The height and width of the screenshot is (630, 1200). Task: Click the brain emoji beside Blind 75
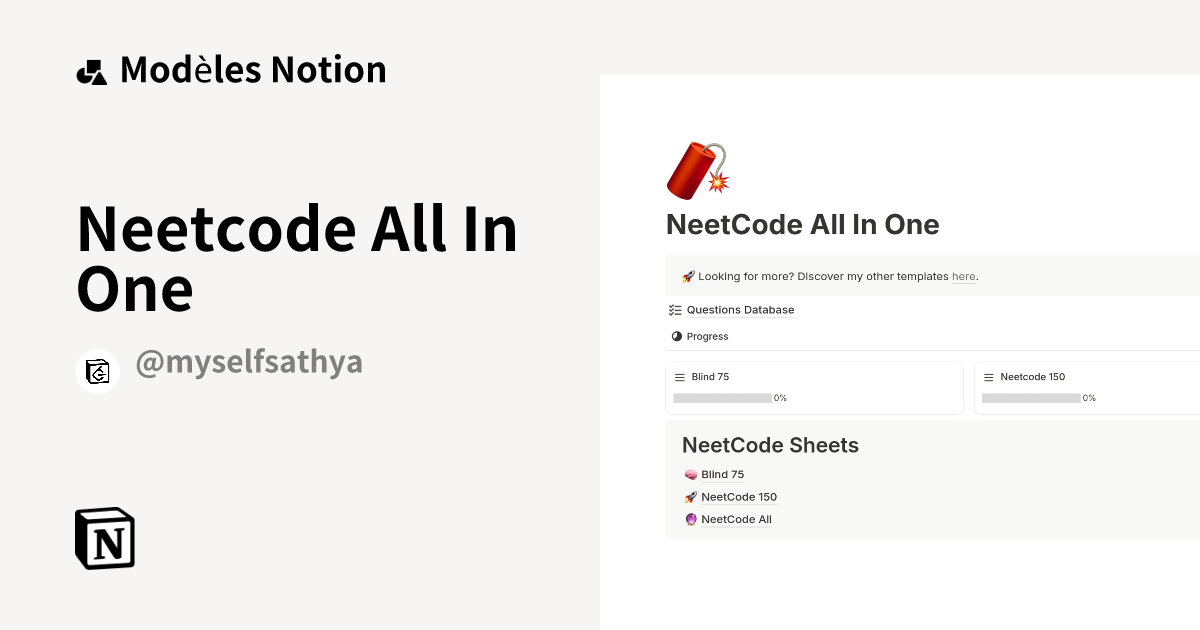point(690,475)
